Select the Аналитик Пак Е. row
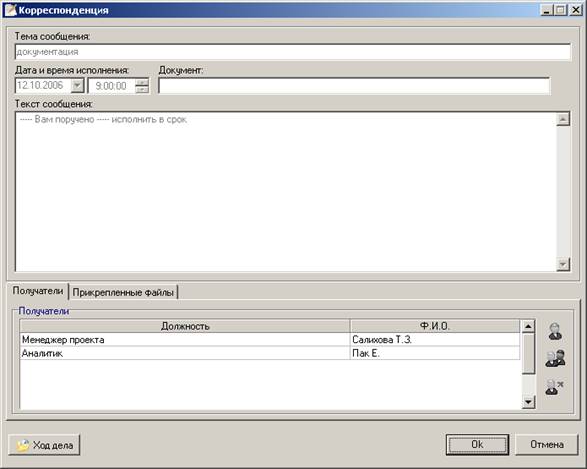The height and width of the screenshot is (469, 587). pyautogui.click(x=270, y=353)
